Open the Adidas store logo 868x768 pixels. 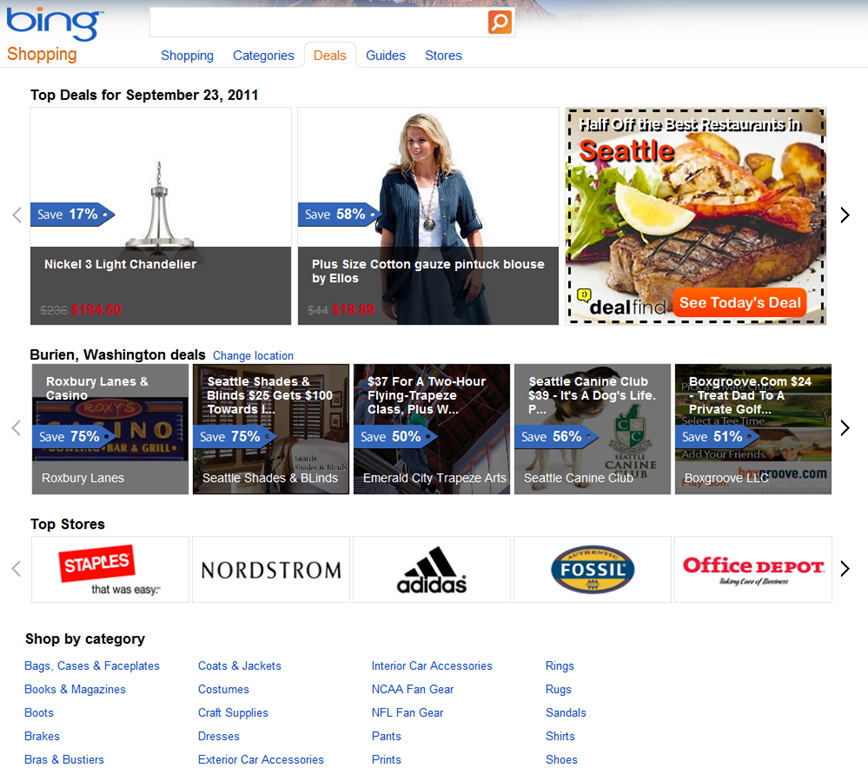coord(432,569)
